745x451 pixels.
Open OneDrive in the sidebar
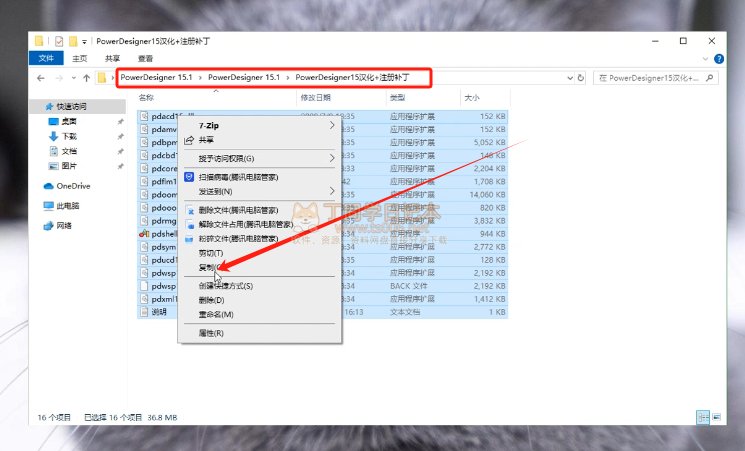(x=67, y=186)
